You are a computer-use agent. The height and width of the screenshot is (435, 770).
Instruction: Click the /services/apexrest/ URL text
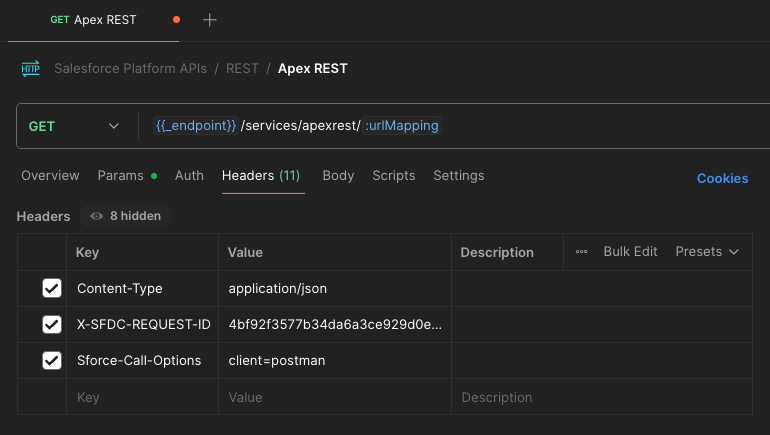point(301,126)
